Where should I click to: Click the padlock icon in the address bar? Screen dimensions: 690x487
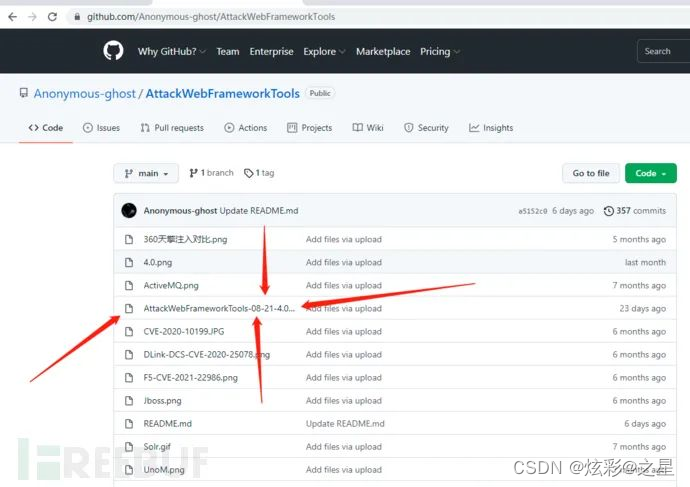click(x=77, y=17)
